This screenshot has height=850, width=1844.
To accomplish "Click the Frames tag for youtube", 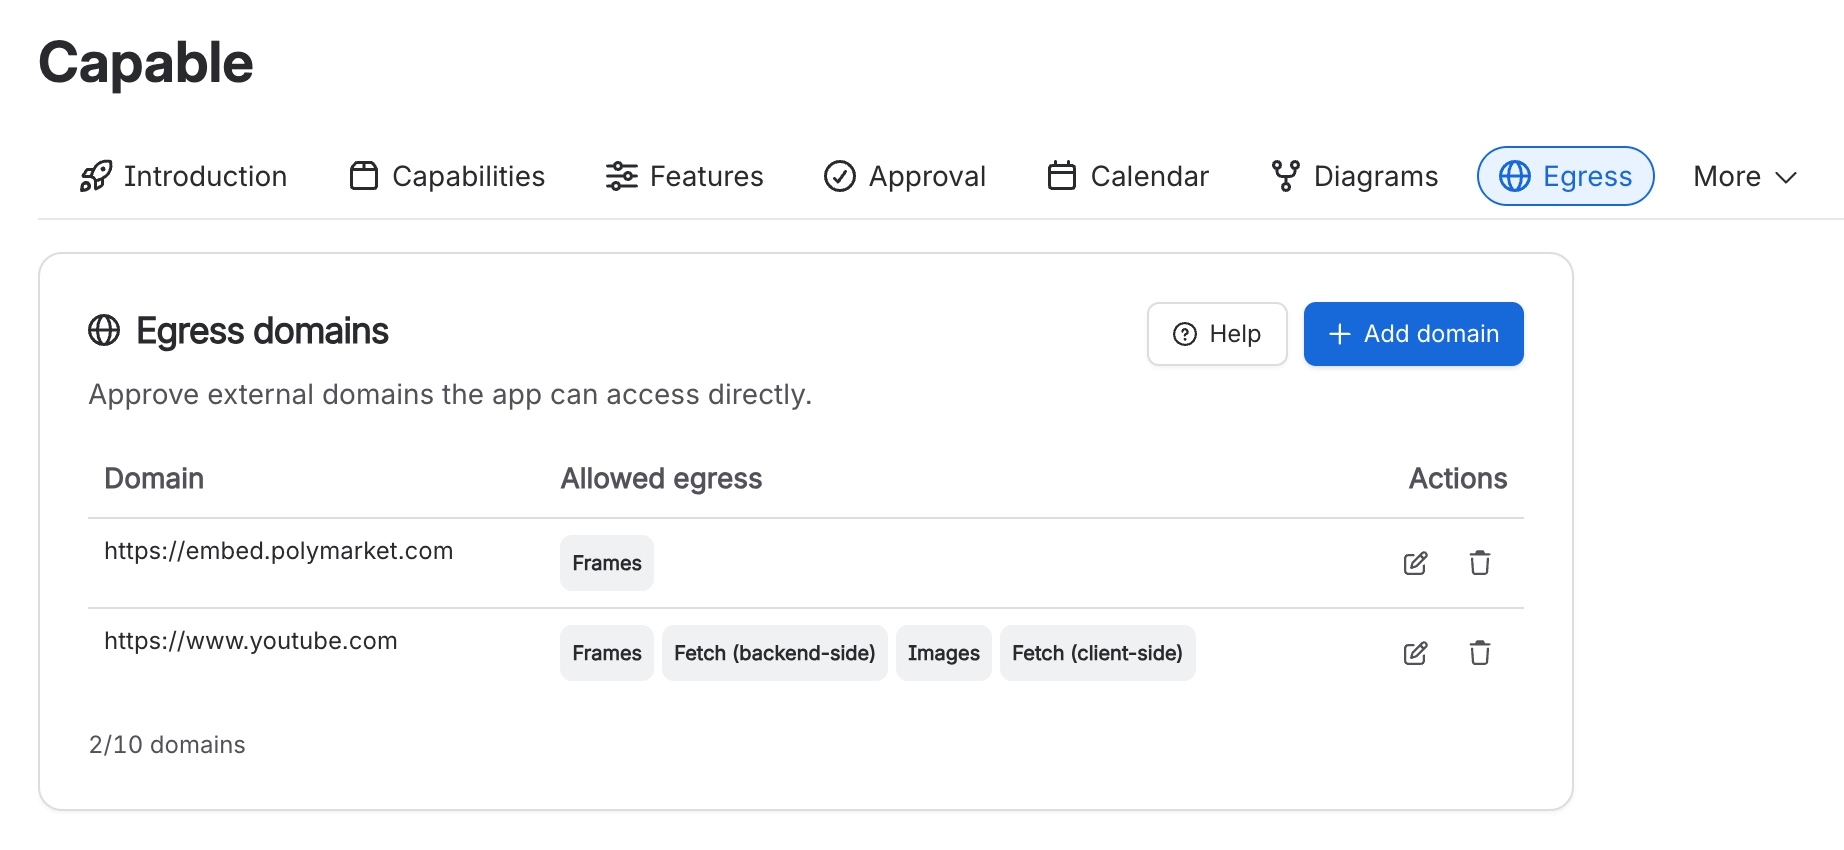I will coord(607,653).
